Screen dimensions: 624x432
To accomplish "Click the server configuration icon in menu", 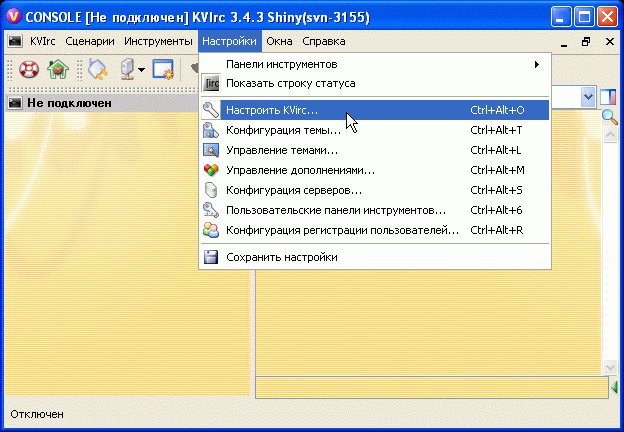I will (211, 190).
